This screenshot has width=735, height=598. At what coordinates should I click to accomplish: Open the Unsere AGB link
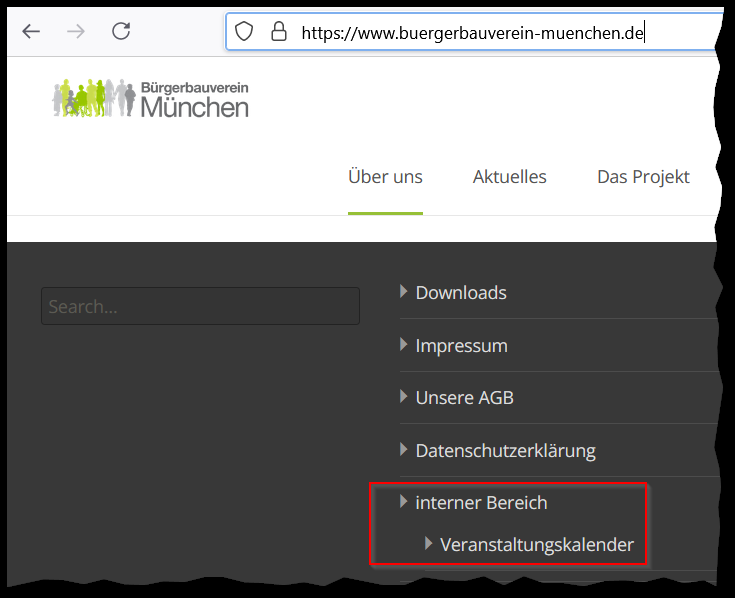click(465, 397)
